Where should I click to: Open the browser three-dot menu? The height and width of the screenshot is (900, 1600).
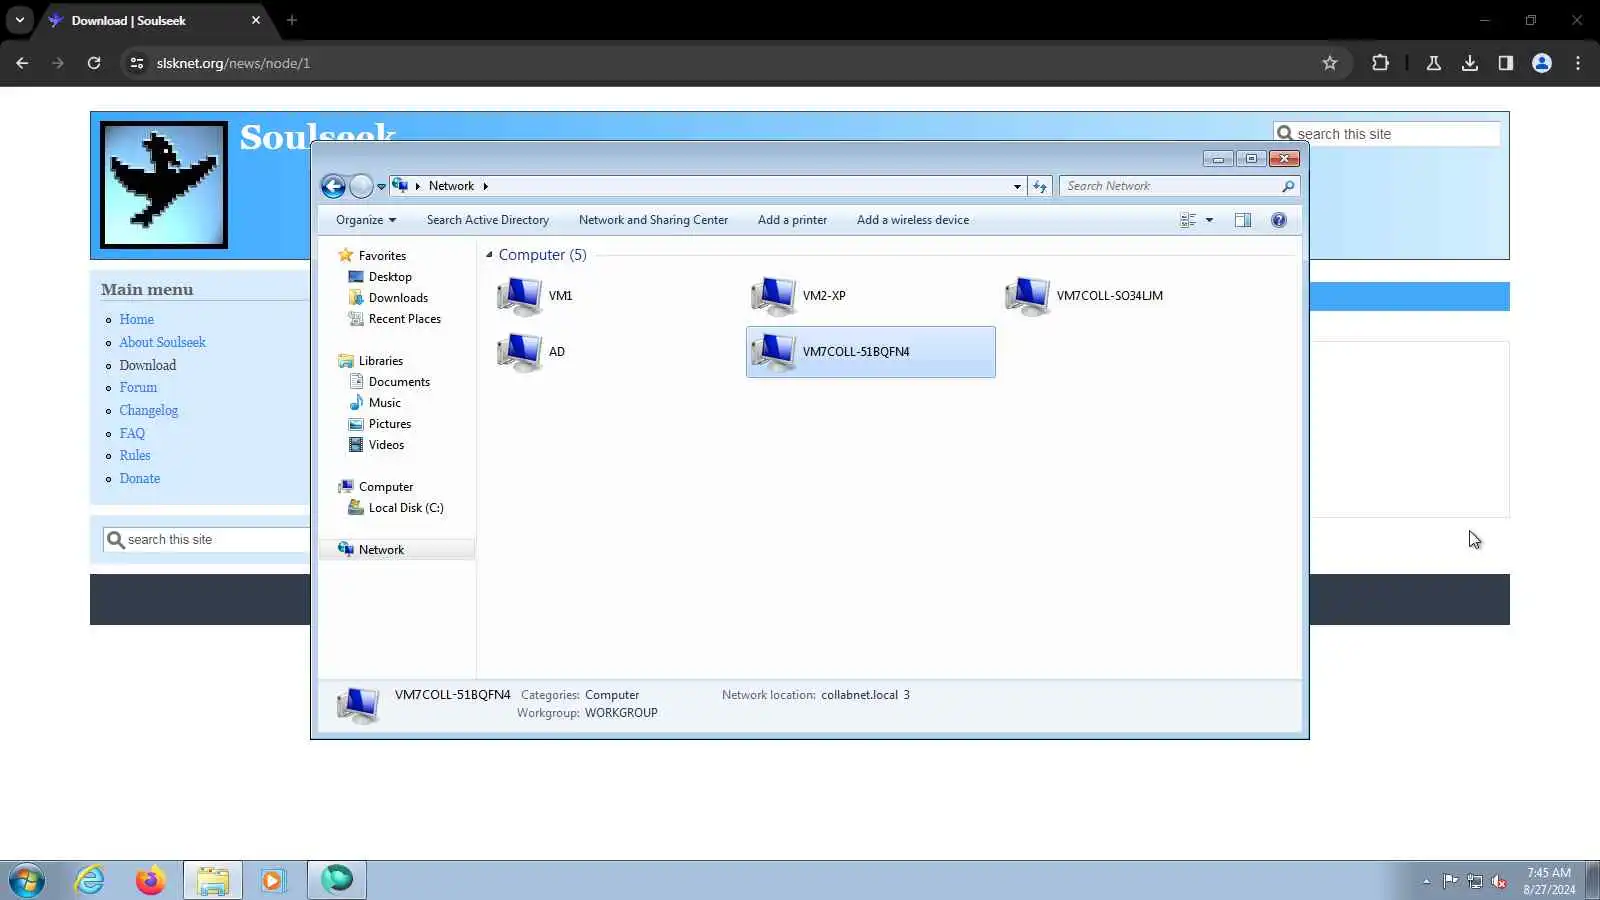[x=1578, y=63]
